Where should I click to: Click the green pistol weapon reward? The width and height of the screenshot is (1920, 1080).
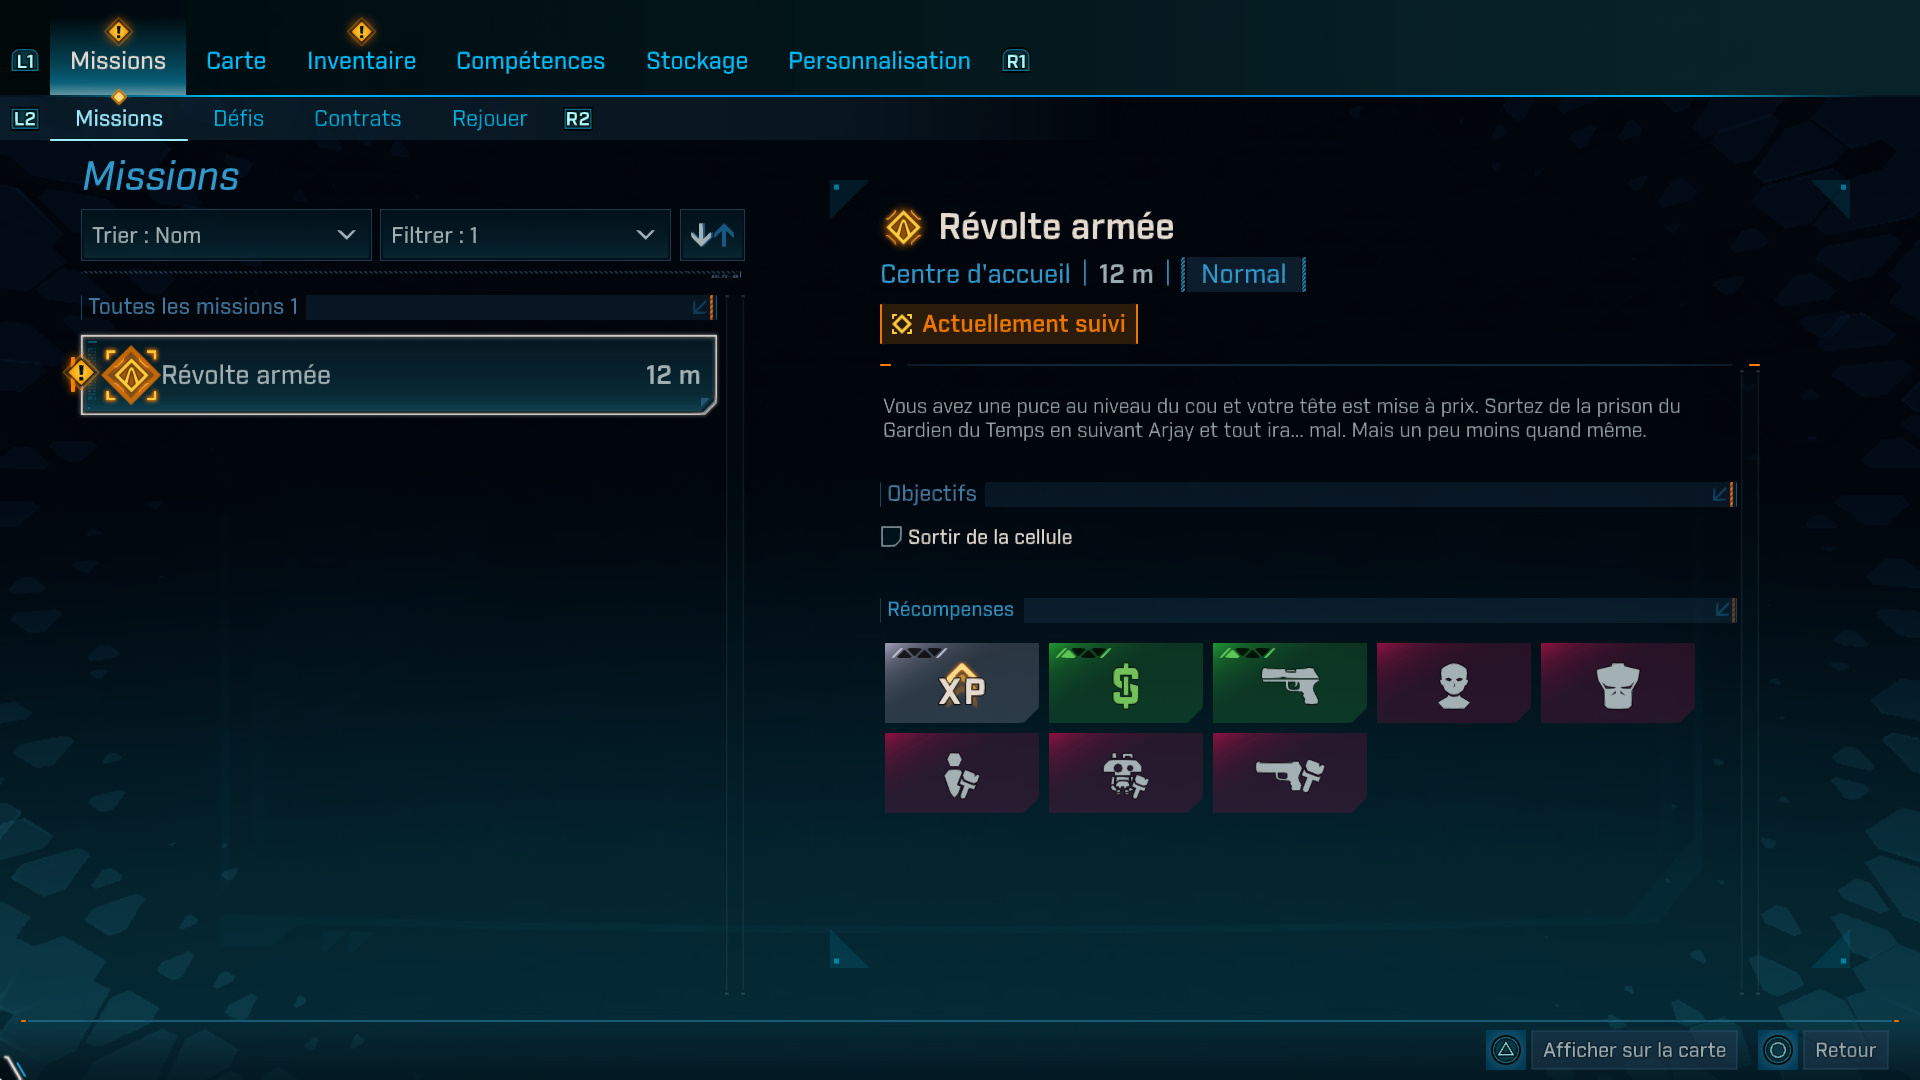(1289, 683)
